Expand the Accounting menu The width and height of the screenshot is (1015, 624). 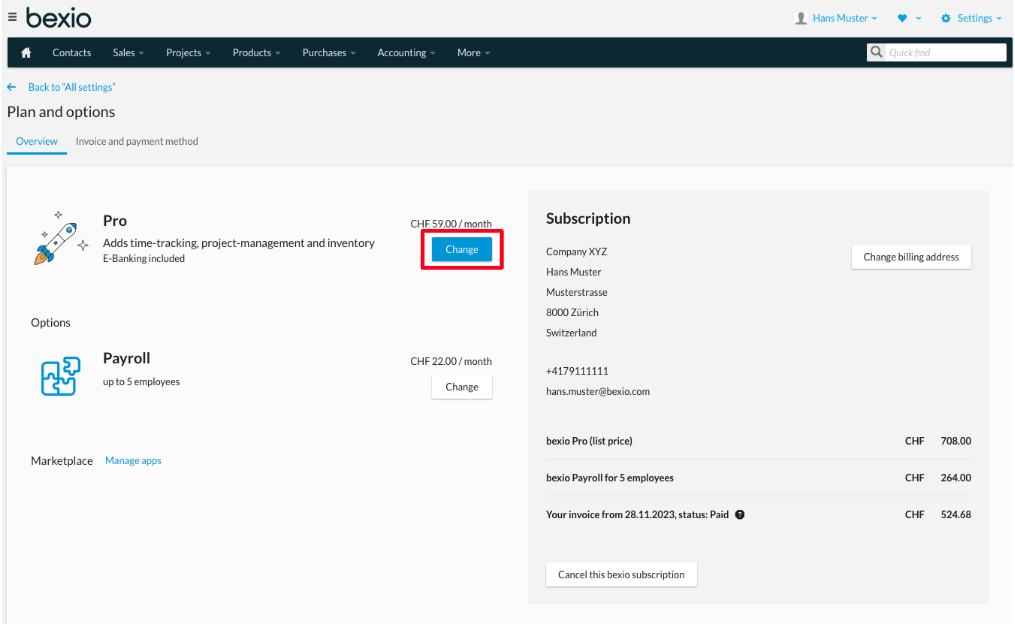tap(405, 52)
